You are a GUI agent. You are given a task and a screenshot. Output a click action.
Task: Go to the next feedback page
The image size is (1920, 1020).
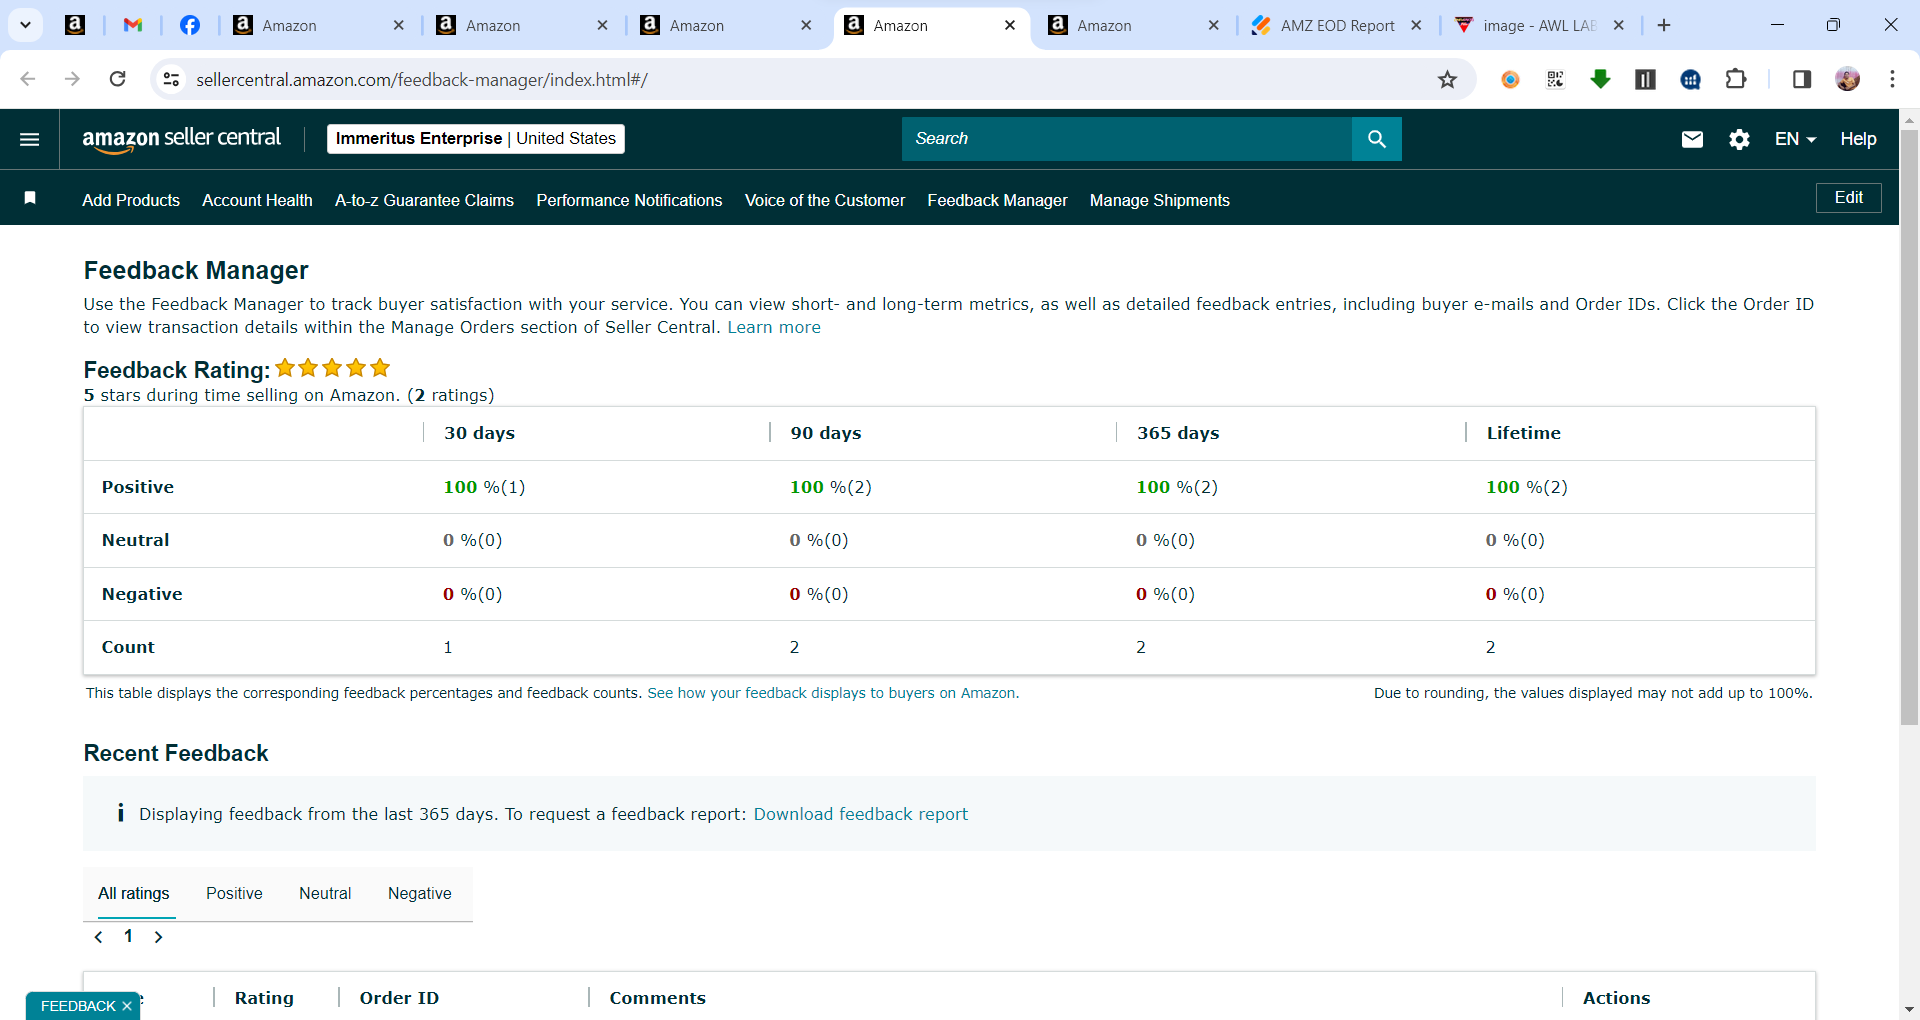pyautogui.click(x=158, y=937)
